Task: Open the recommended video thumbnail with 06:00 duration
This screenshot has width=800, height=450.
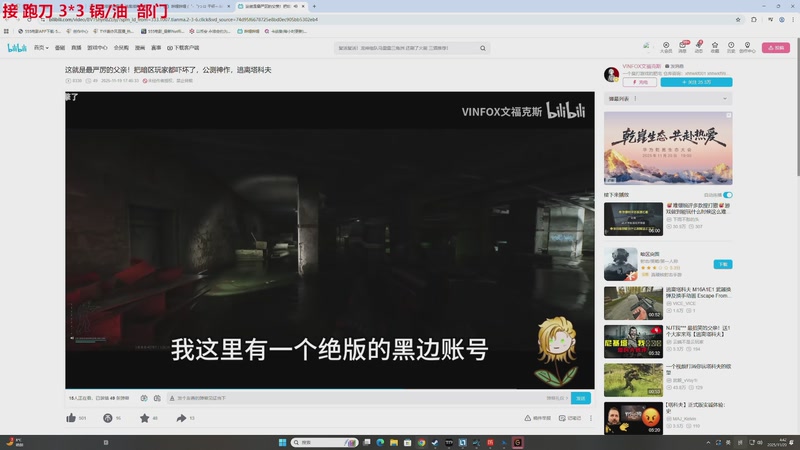Action: [x=633, y=219]
